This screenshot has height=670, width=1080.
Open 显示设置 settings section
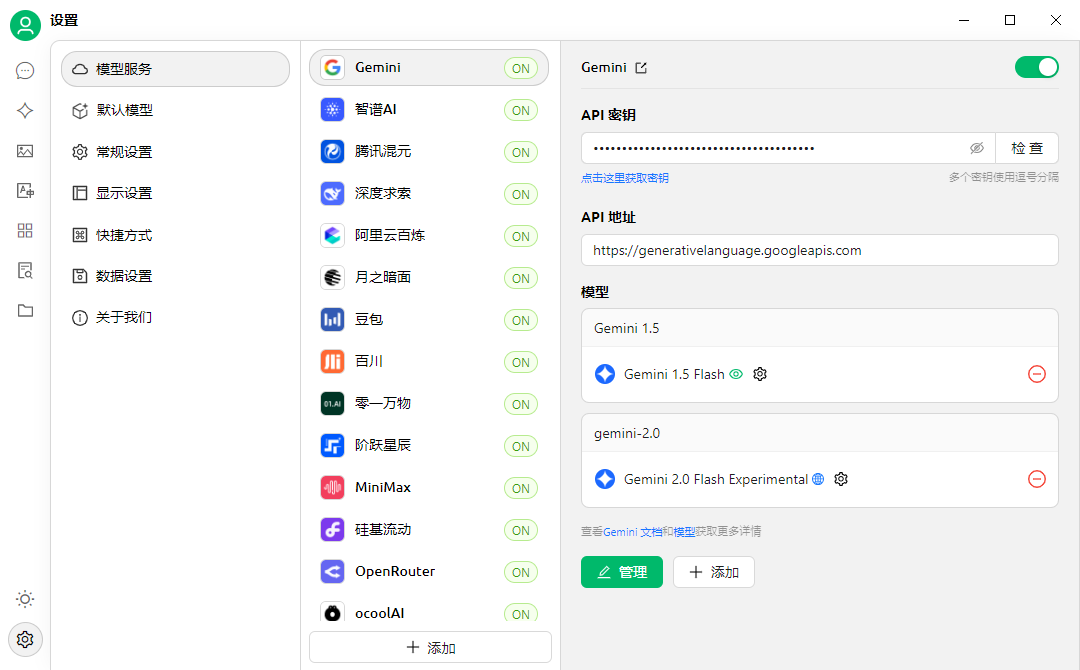click(x=176, y=193)
